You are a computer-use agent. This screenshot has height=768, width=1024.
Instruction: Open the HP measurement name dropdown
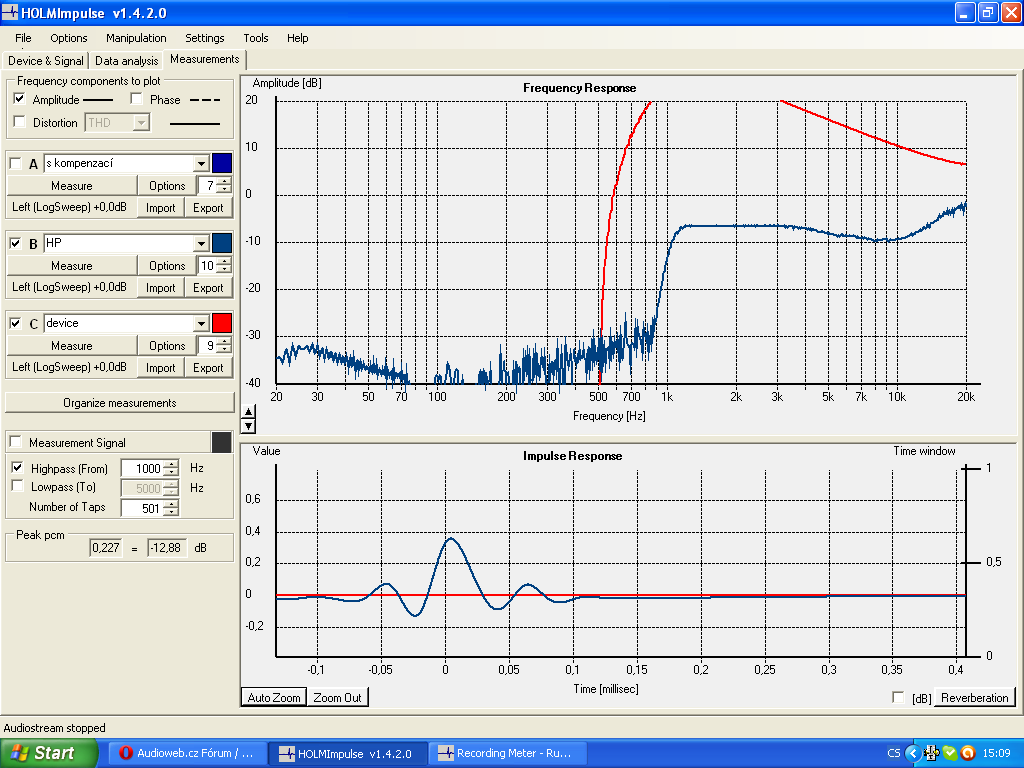coord(201,244)
